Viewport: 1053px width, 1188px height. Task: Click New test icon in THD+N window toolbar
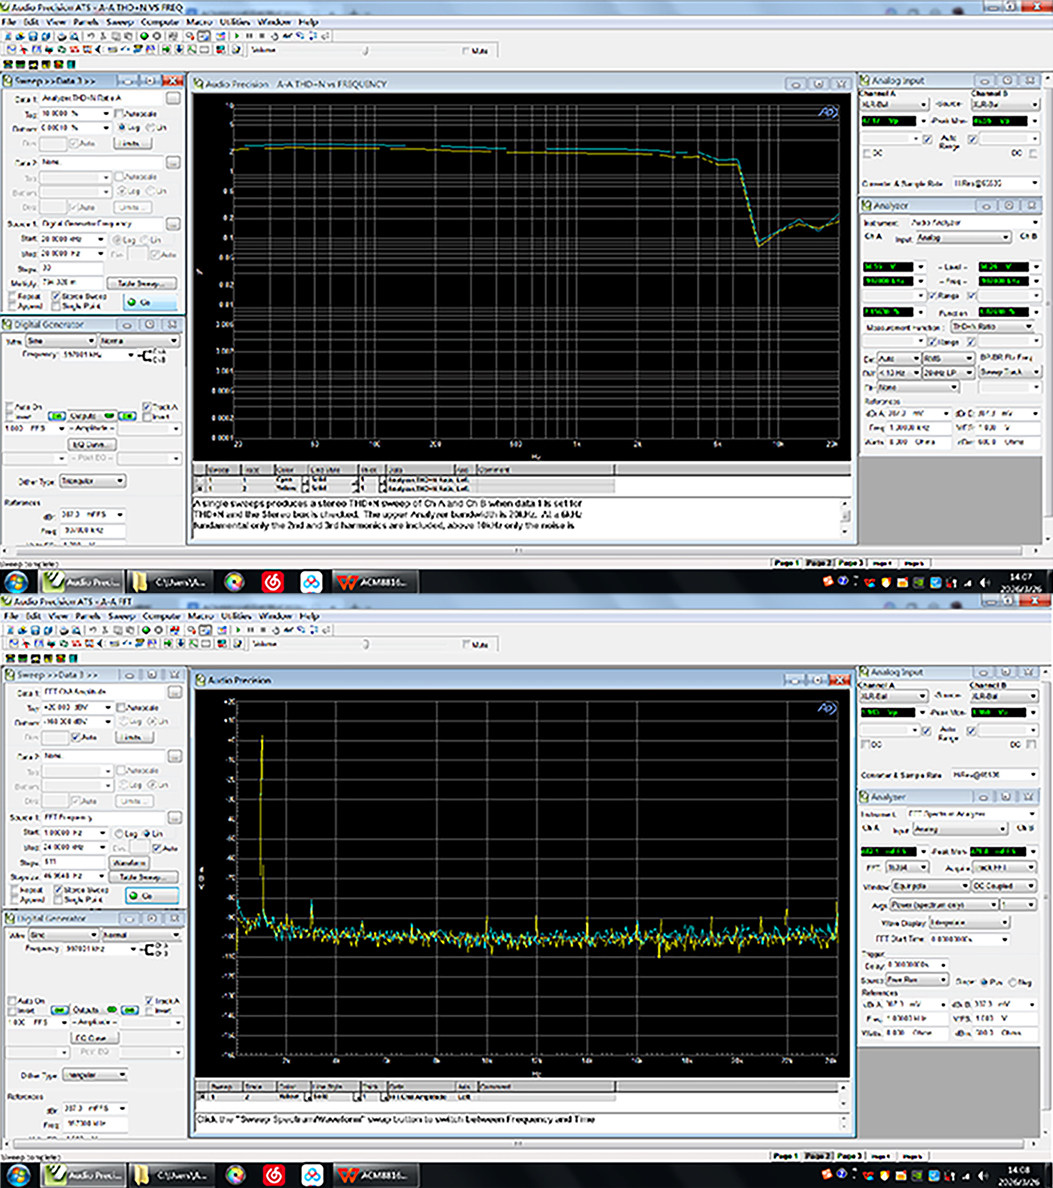[8, 36]
